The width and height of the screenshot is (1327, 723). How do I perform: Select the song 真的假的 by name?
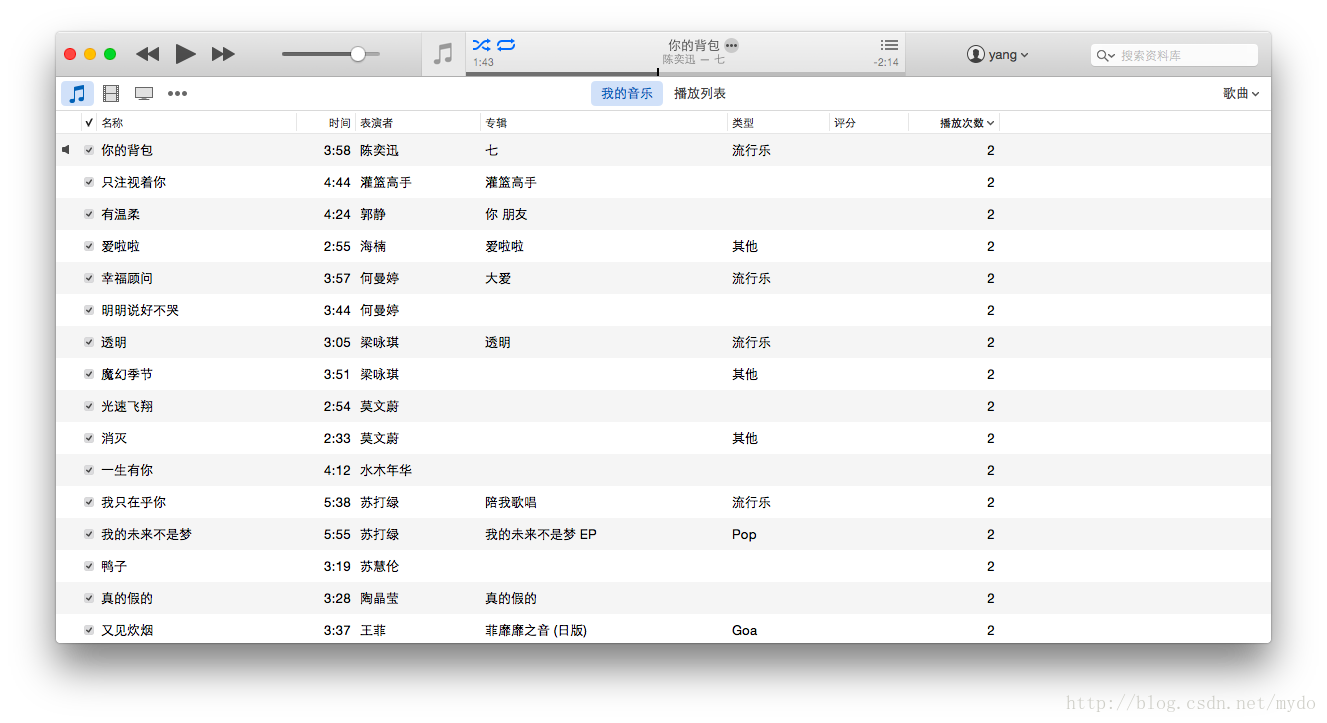pyautogui.click(x=127, y=598)
